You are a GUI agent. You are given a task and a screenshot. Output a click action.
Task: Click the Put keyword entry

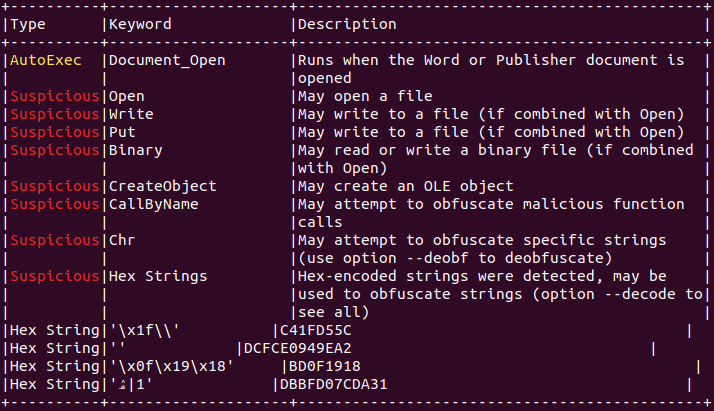122,132
